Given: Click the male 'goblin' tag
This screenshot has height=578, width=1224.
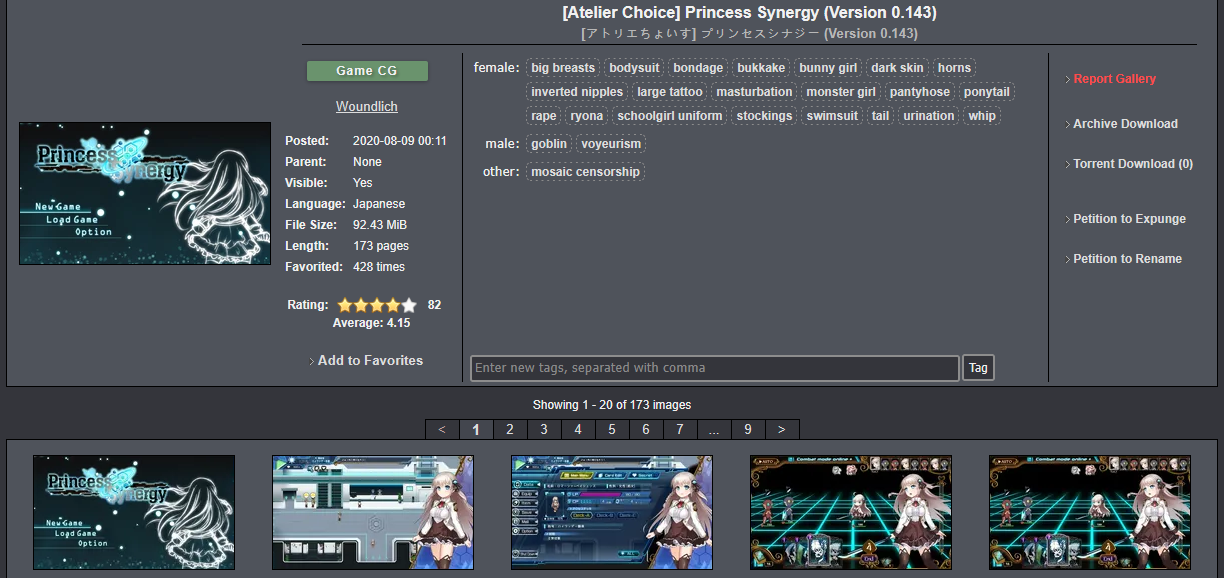Looking at the screenshot, I should pyautogui.click(x=549, y=144).
